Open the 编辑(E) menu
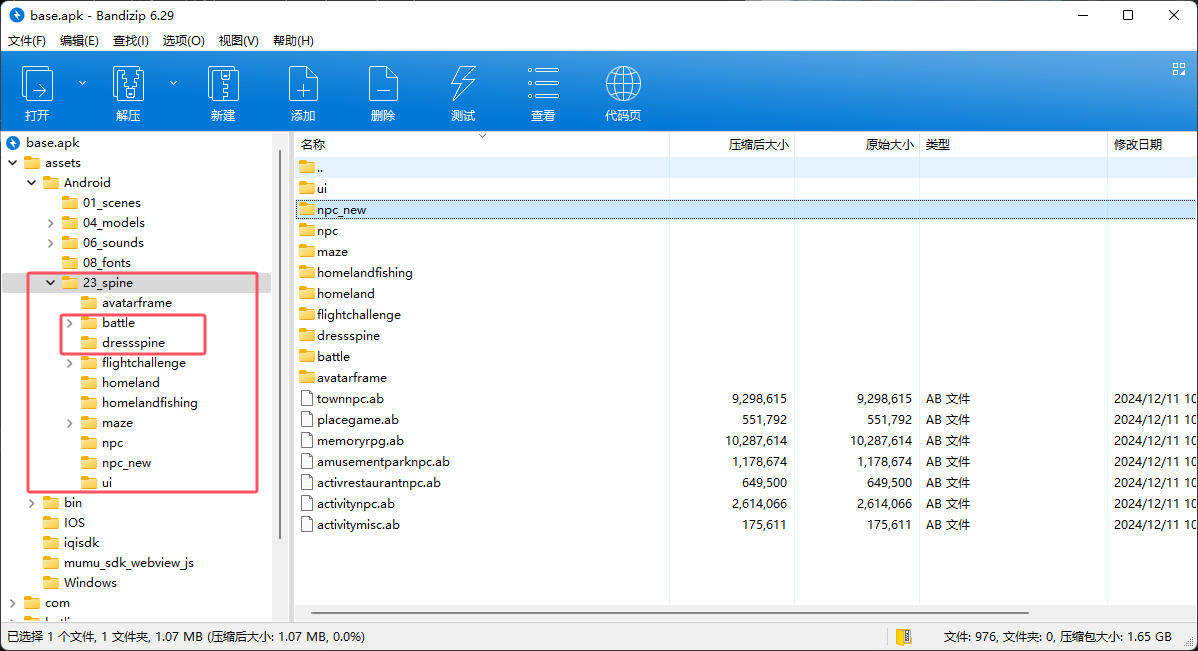This screenshot has height=651, width=1198. 79,40
